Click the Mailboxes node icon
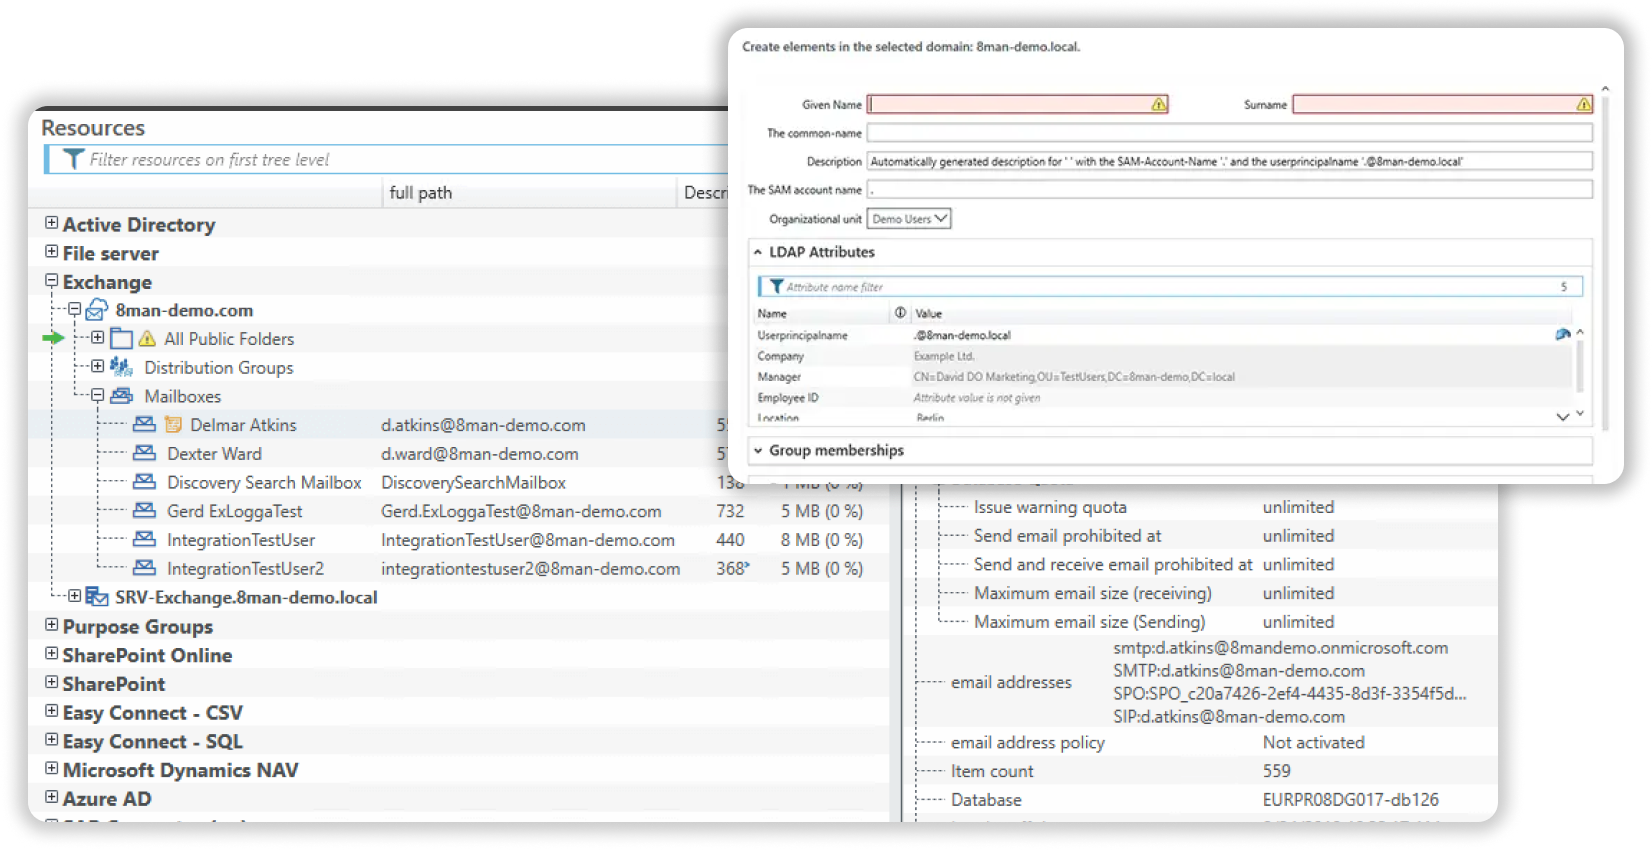The width and height of the screenshot is (1652, 850). coord(121,396)
